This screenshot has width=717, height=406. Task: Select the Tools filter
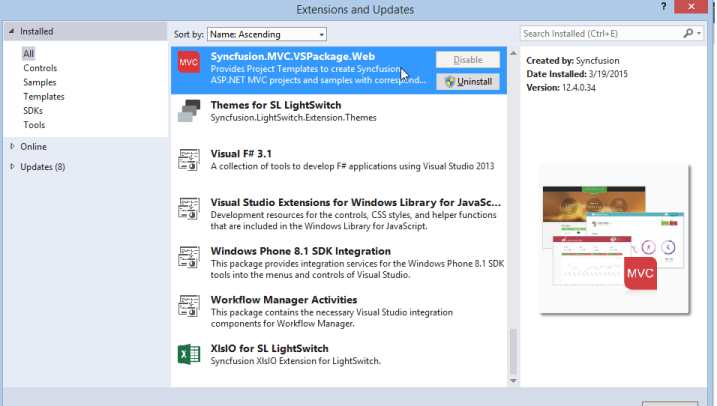pos(34,125)
